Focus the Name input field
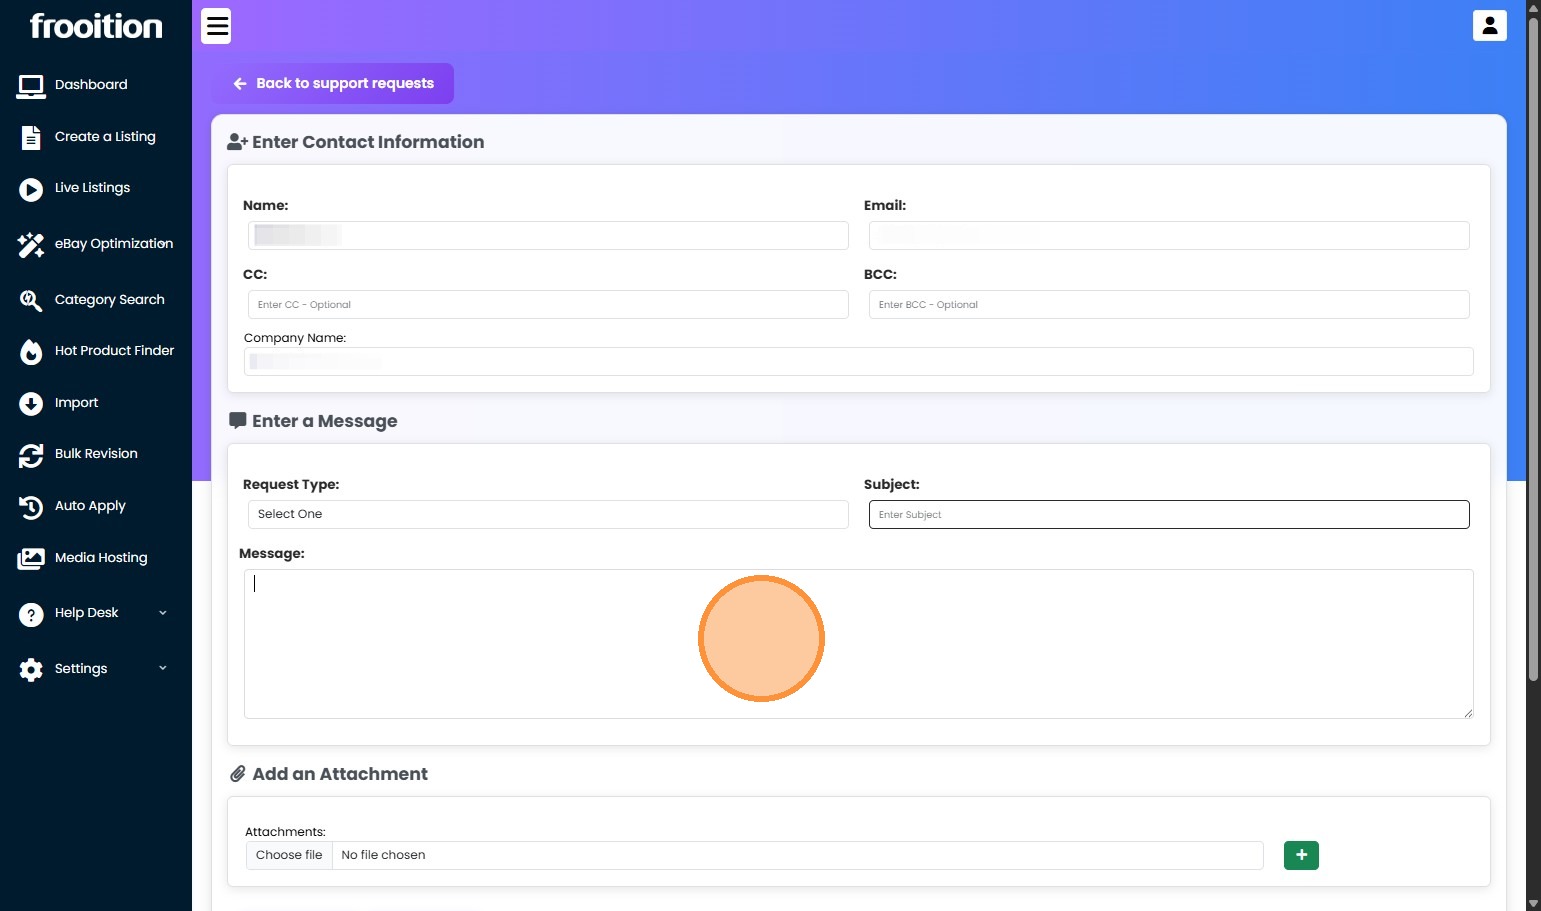Viewport: 1541px width, 911px height. (548, 235)
